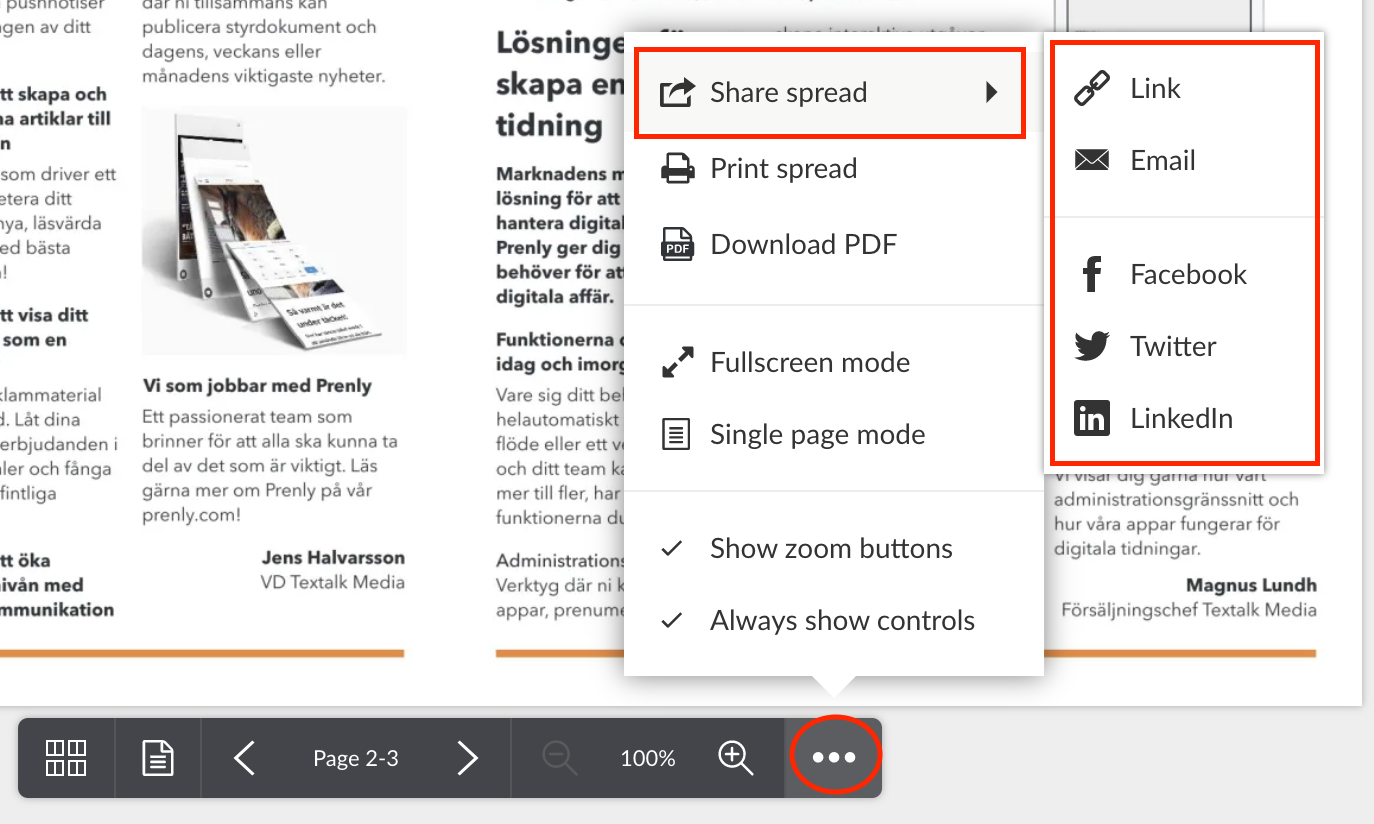Go to the previous page with left chevron
Image resolution: width=1374 pixels, height=824 pixels.
coord(244,758)
